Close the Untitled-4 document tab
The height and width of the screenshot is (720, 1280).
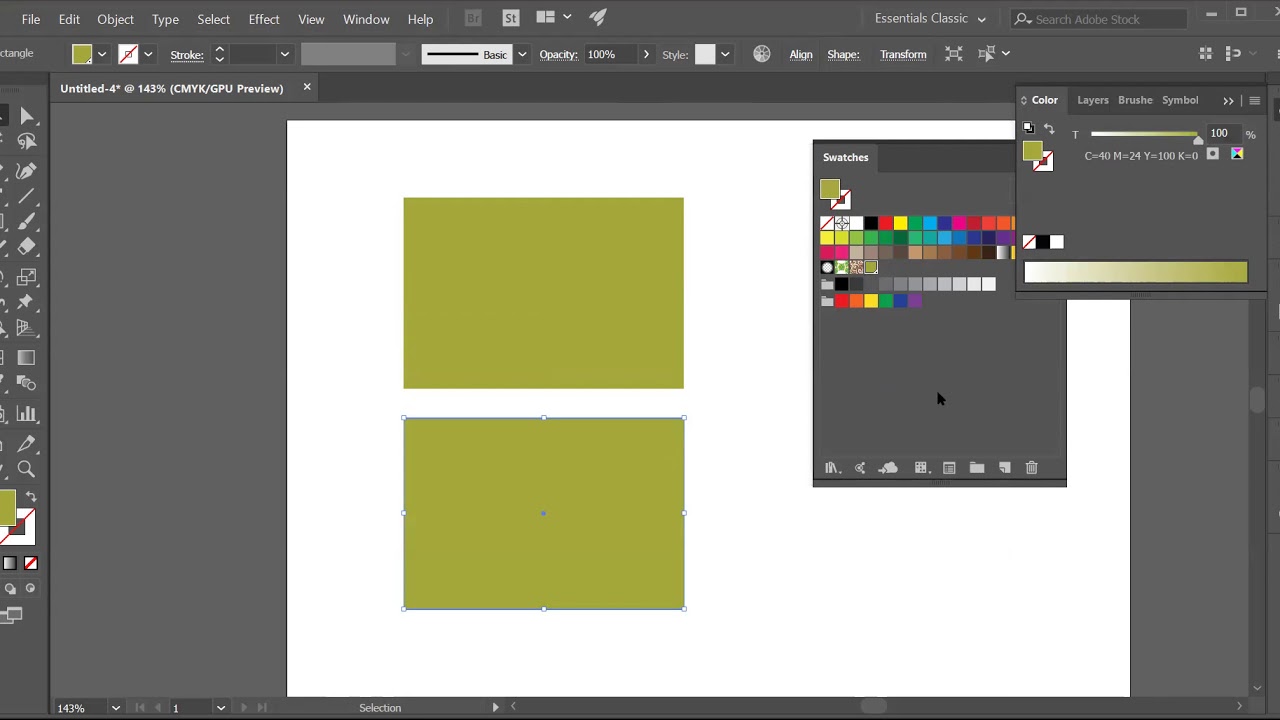(x=307, y=88)
